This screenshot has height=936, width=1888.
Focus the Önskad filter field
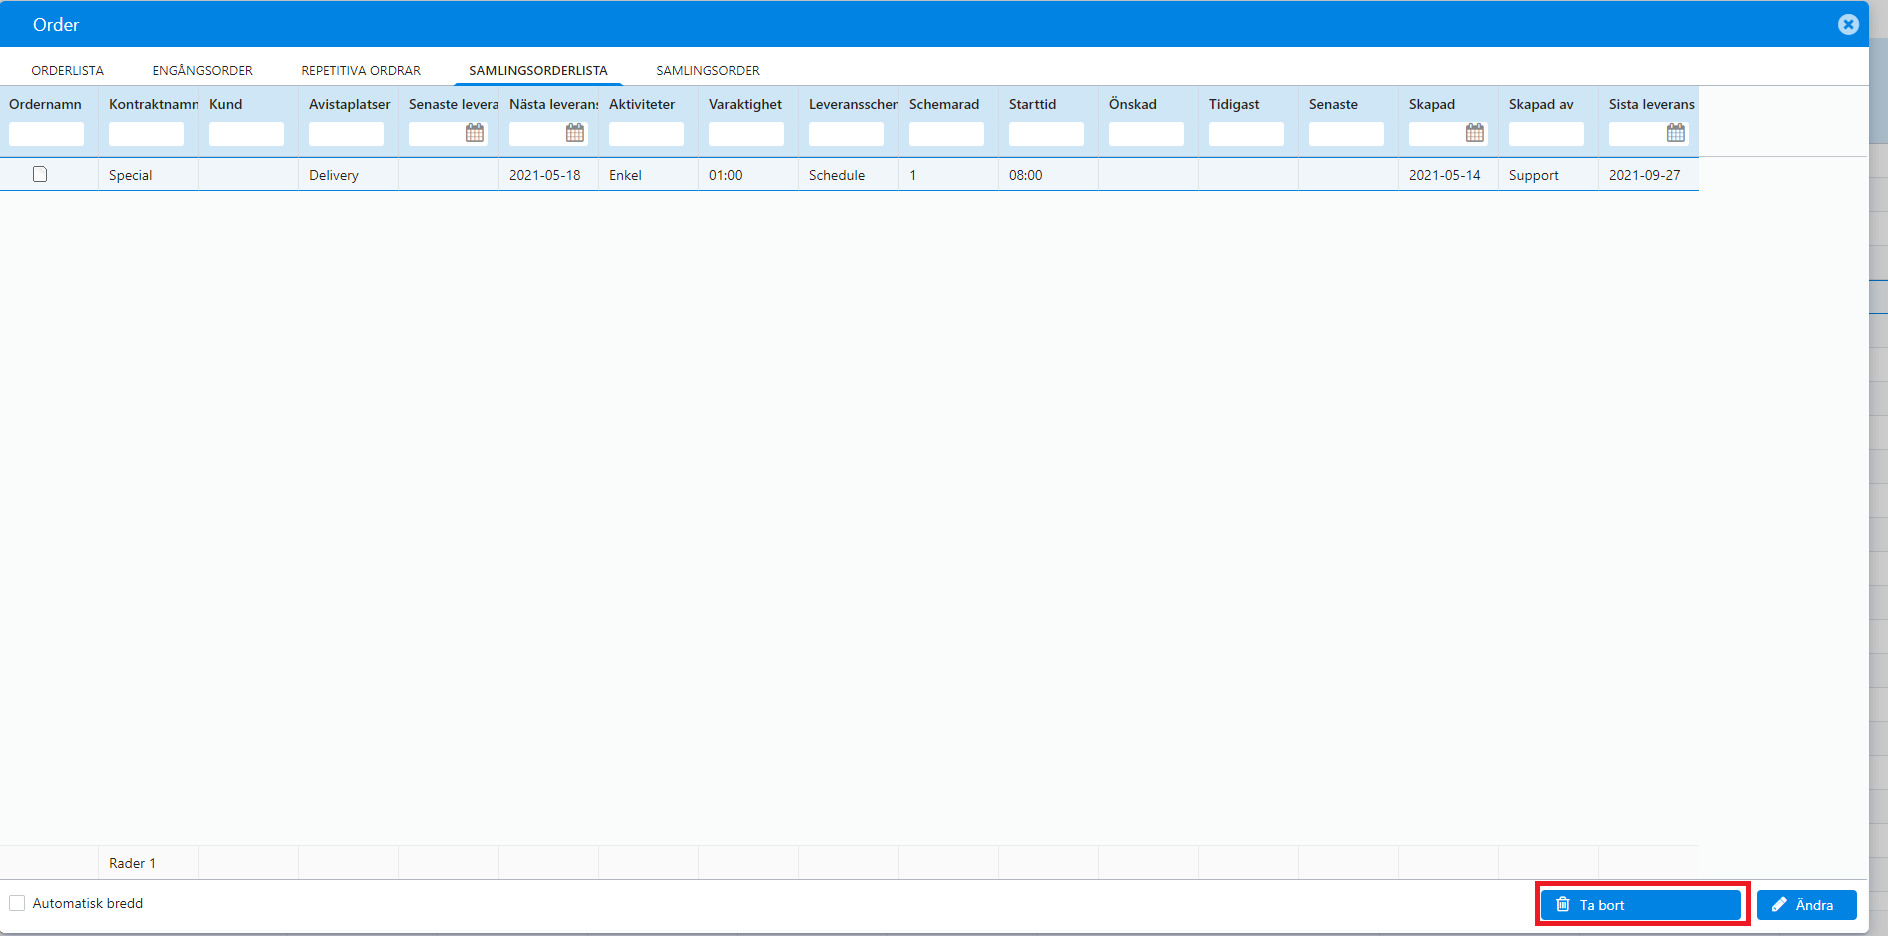click(x=1146, y=134)
